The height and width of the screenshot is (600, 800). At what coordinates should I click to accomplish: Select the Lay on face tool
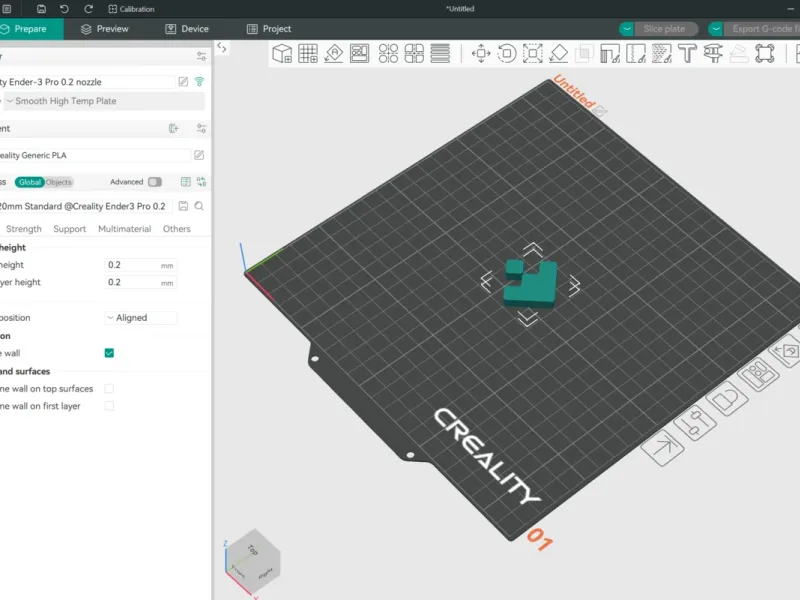point(559,53)
